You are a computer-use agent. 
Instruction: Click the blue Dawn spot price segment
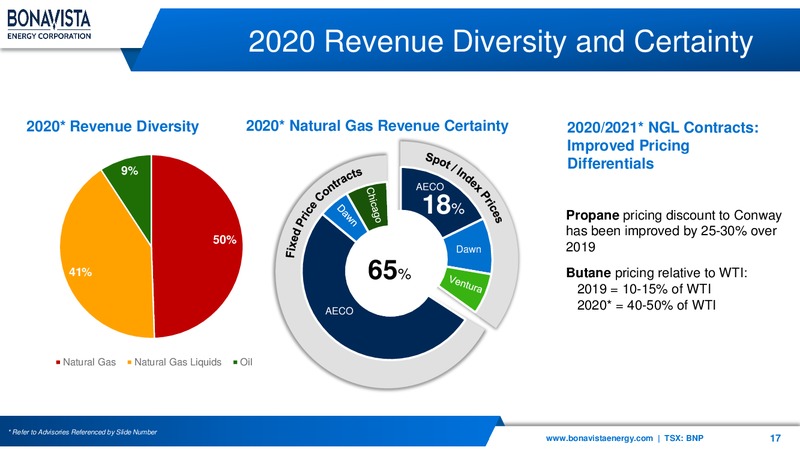click(x=468, y=249)
